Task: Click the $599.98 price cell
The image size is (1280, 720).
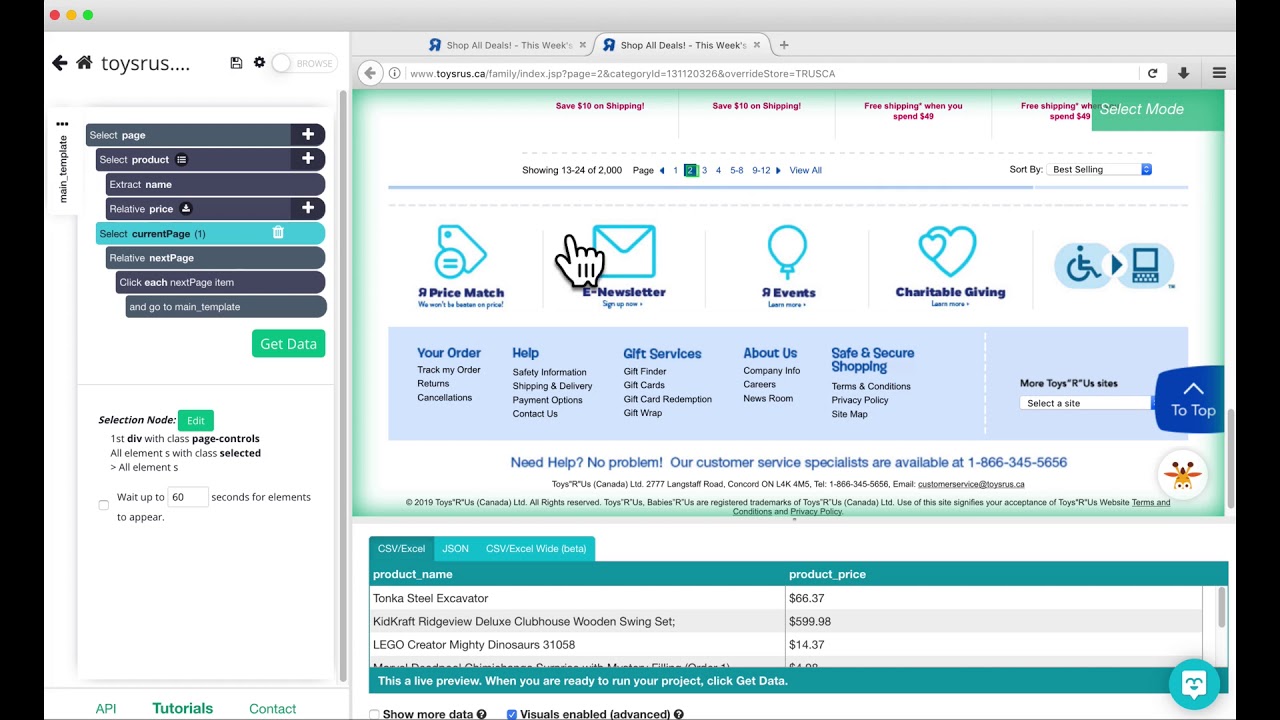Action: pyautogui.click(x=994, y=621)
